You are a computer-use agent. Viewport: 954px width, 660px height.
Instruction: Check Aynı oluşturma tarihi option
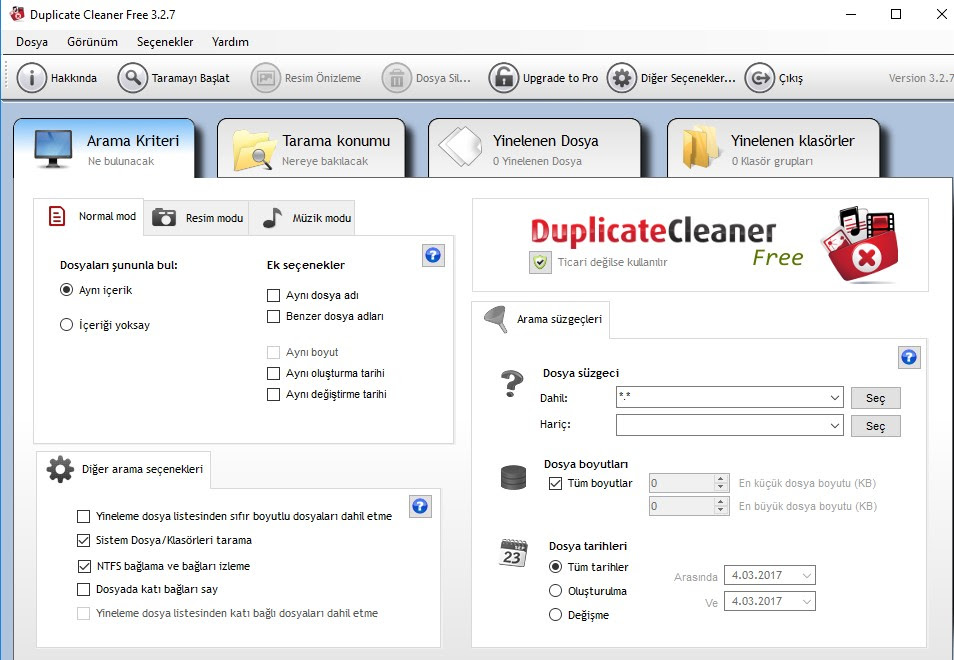tap(274, 373)
